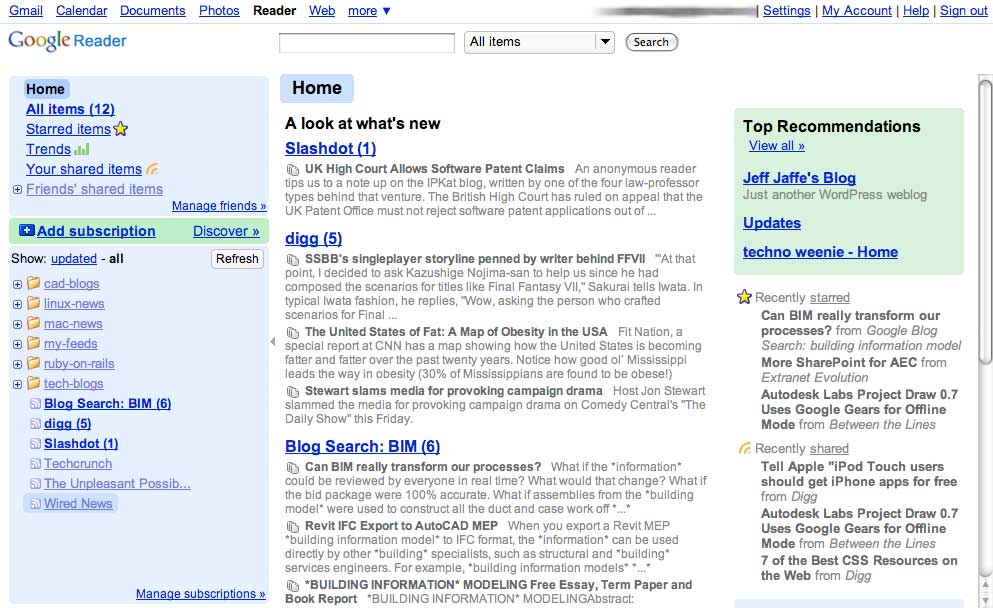Open Documents from the top navigation
The width and height of the screenshot is (993, 608).
153,11
